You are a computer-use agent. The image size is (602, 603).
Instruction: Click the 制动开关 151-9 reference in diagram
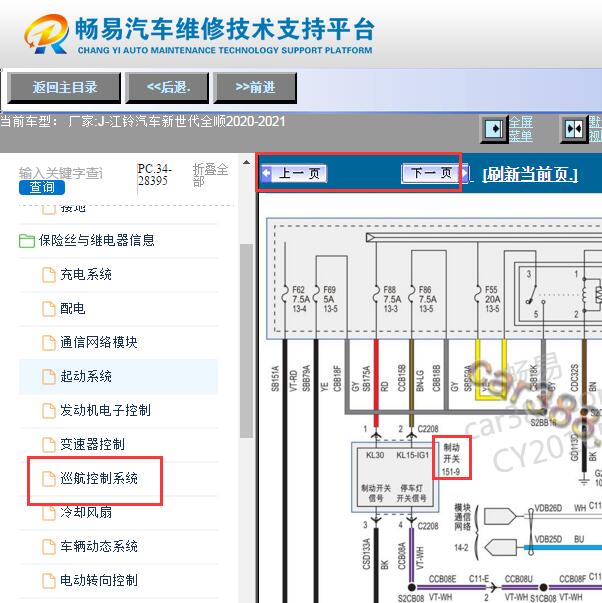coord(452,458)
